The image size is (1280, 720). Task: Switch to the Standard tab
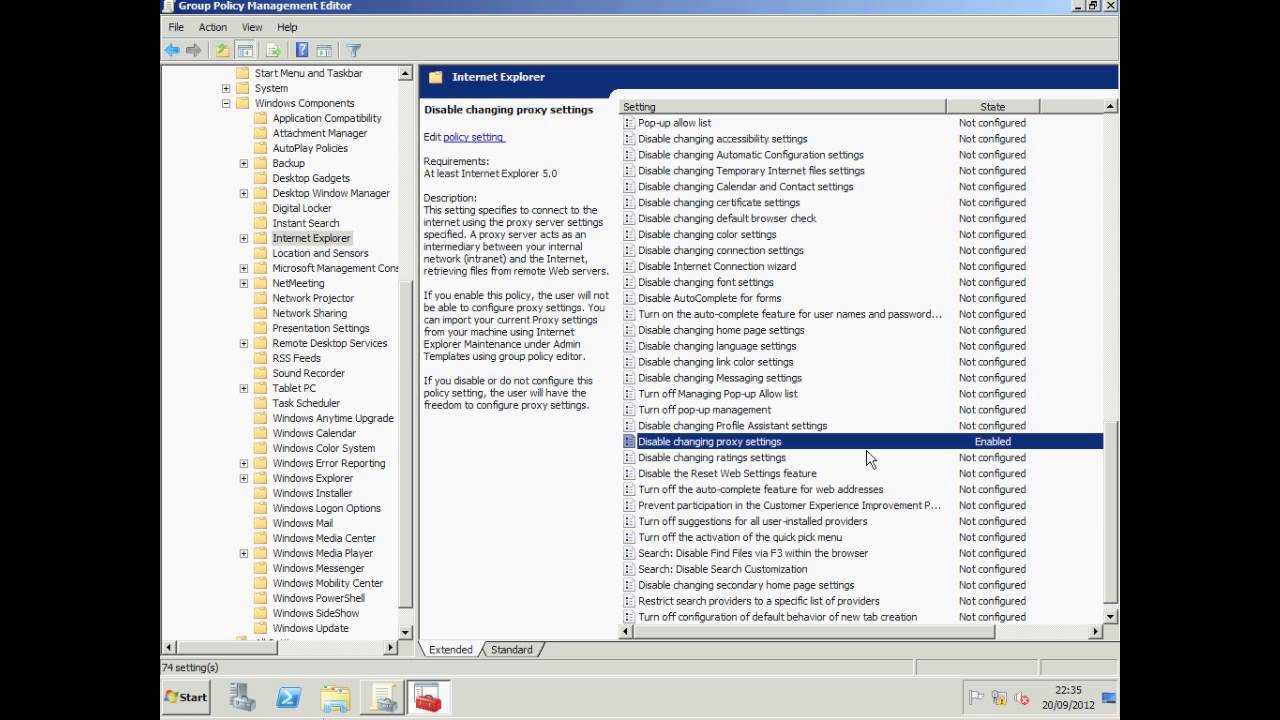[512, 650]
